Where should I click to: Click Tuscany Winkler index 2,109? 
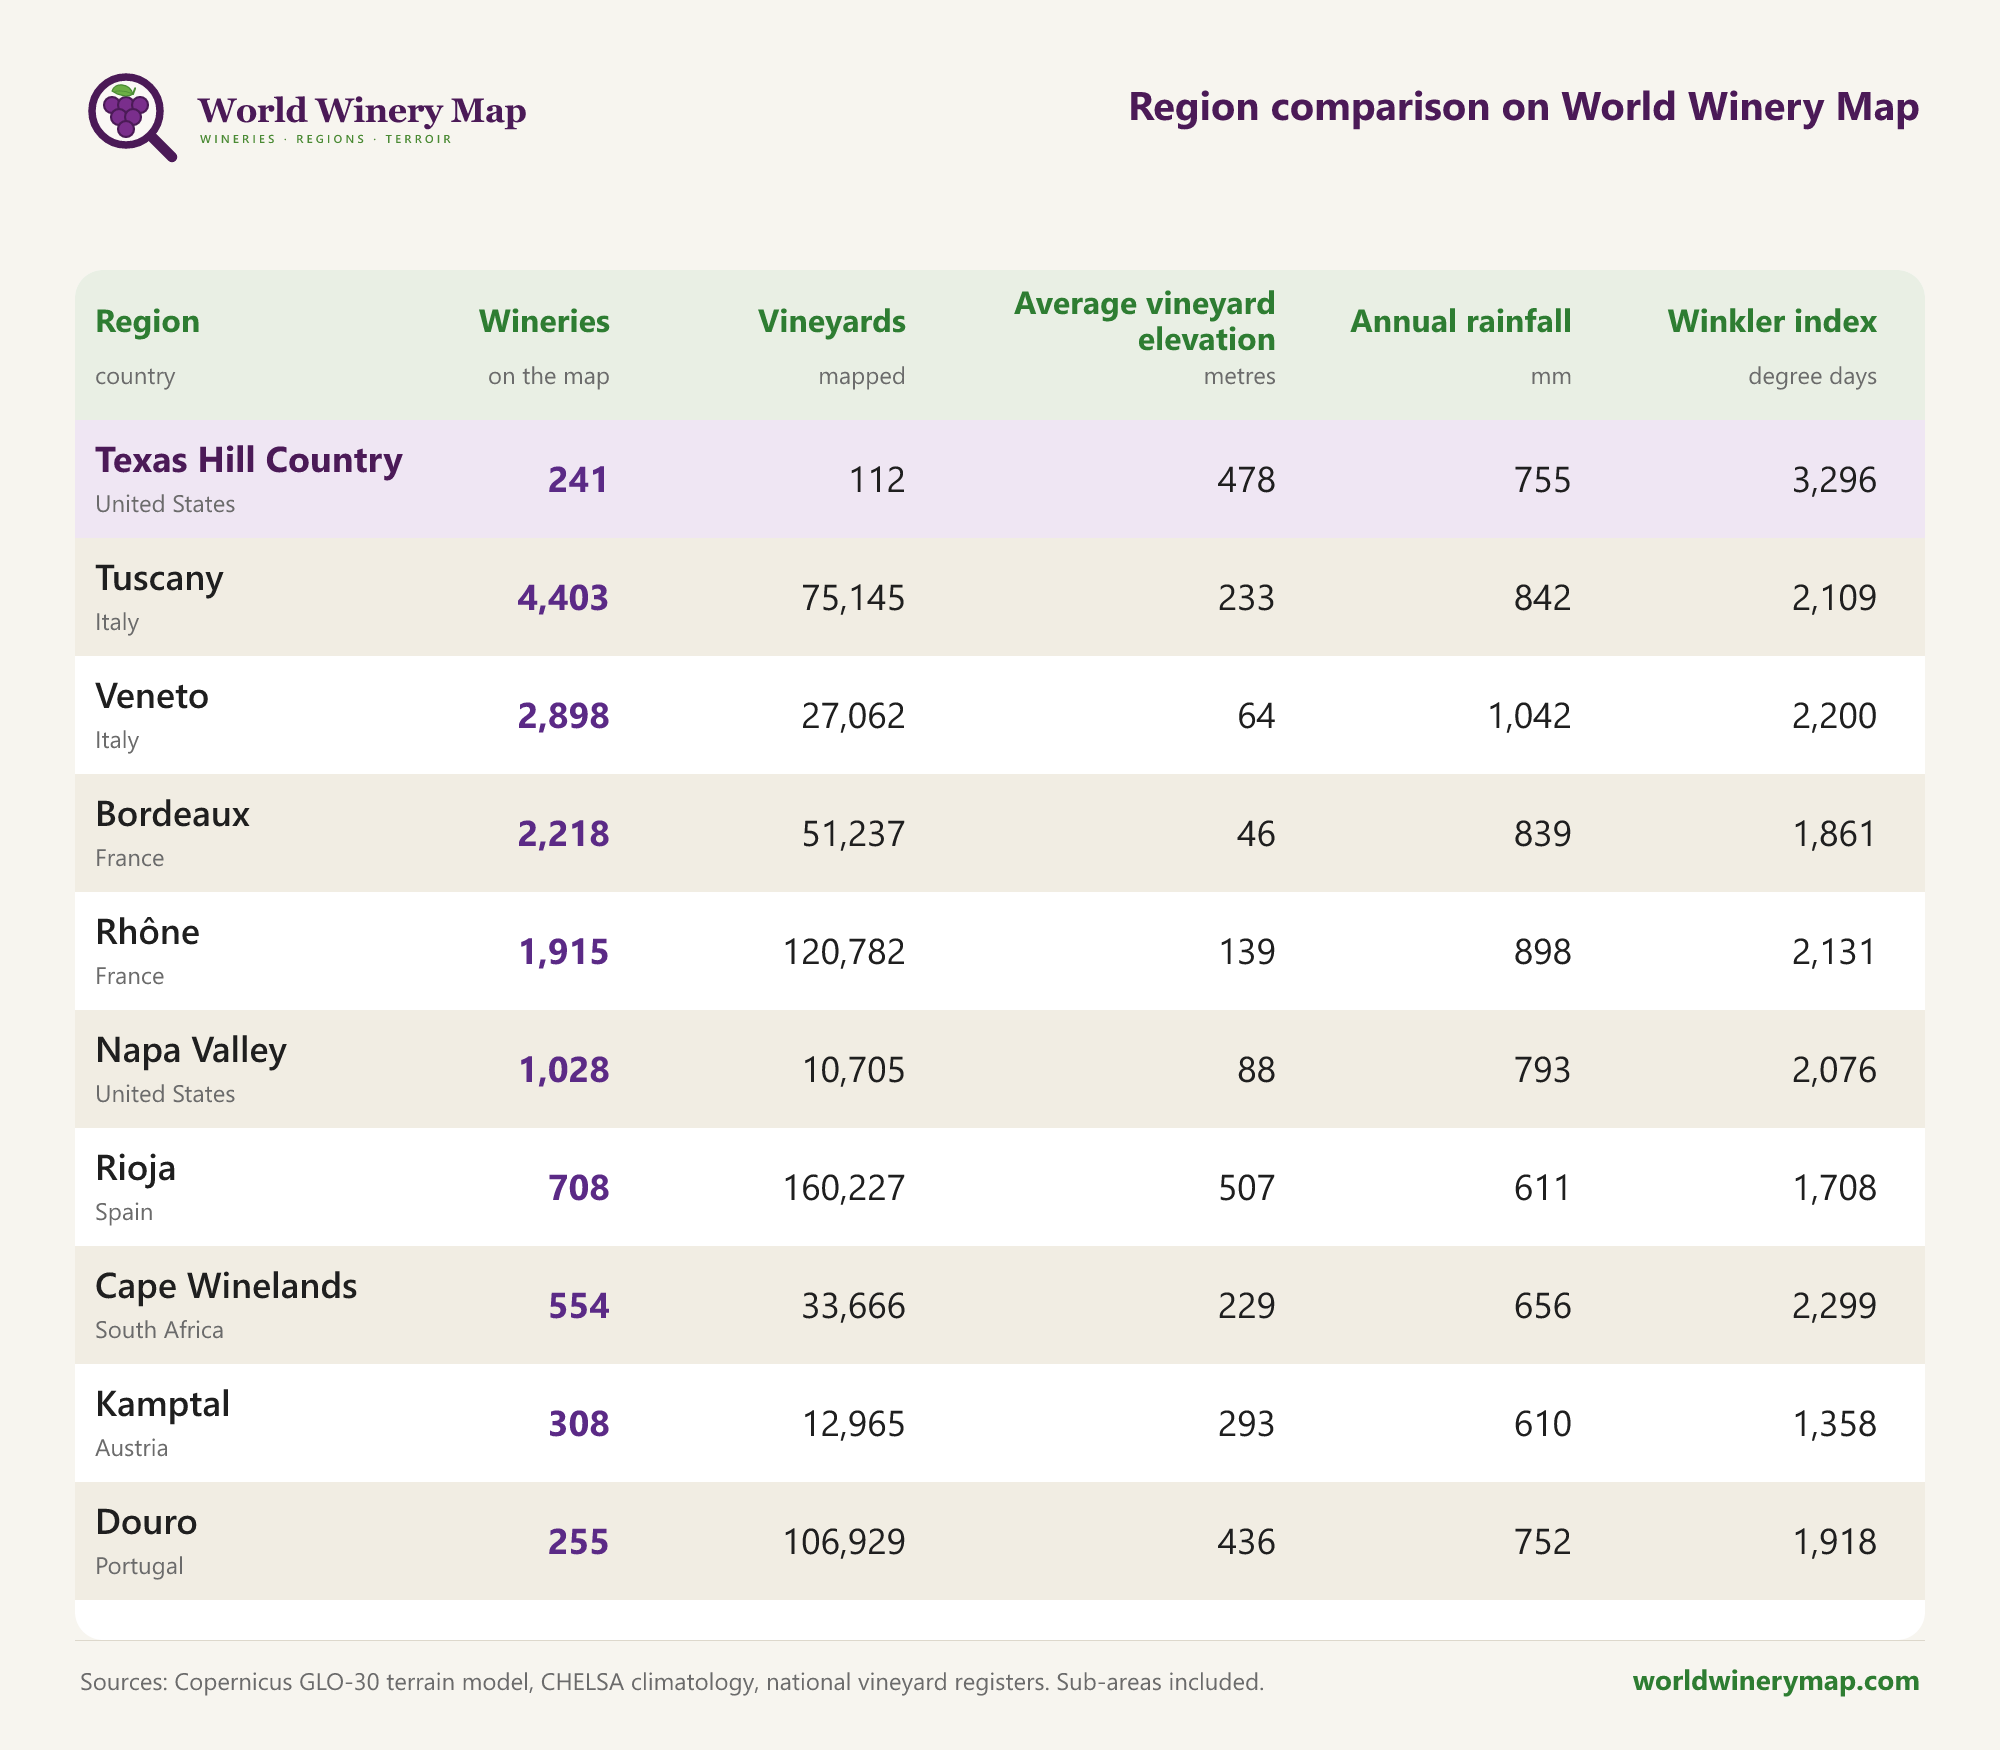tap(1834, 598)
